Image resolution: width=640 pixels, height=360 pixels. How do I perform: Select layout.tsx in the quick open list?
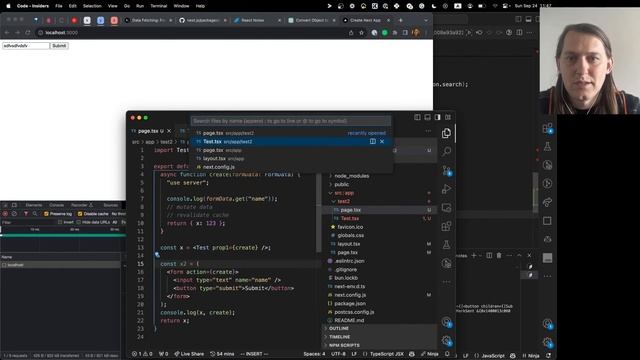coord(291,158)
